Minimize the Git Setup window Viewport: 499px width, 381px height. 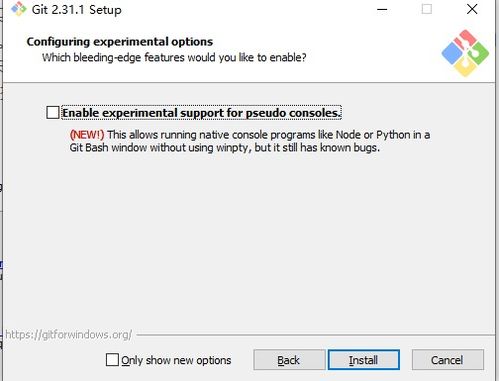[x=382, y=9]
